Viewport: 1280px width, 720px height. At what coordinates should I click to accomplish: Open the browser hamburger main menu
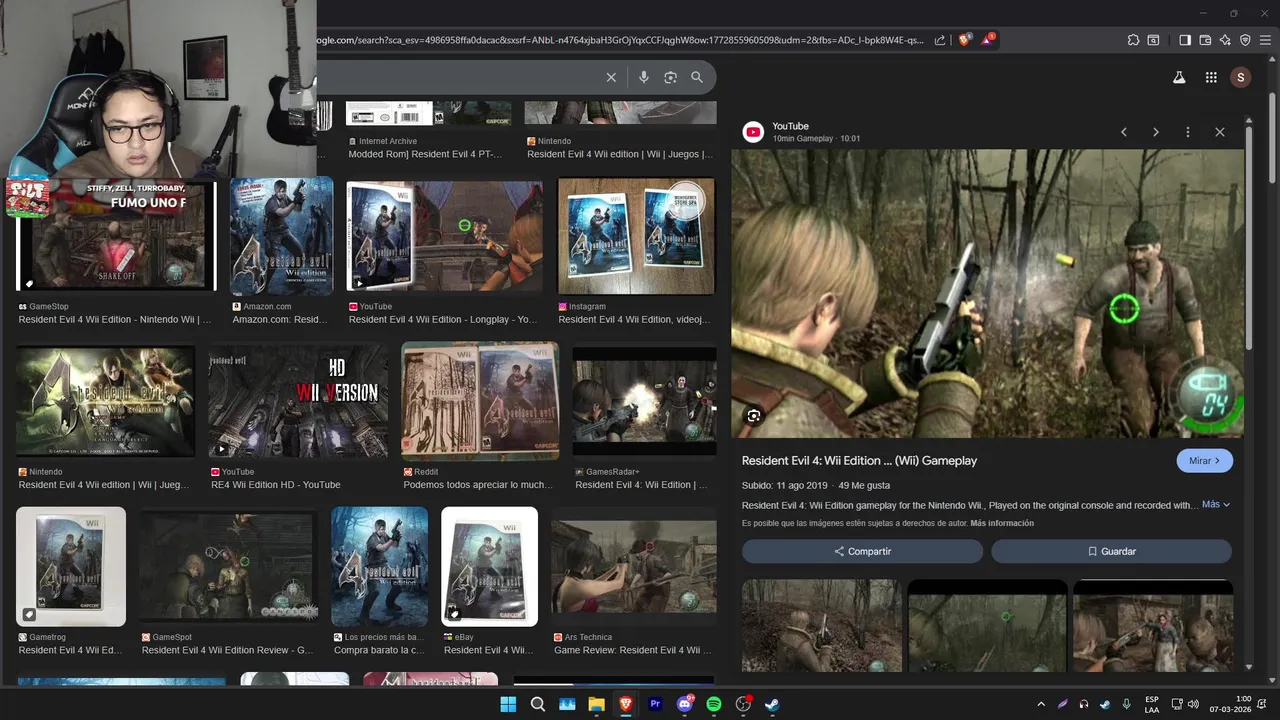(1265, 40)
